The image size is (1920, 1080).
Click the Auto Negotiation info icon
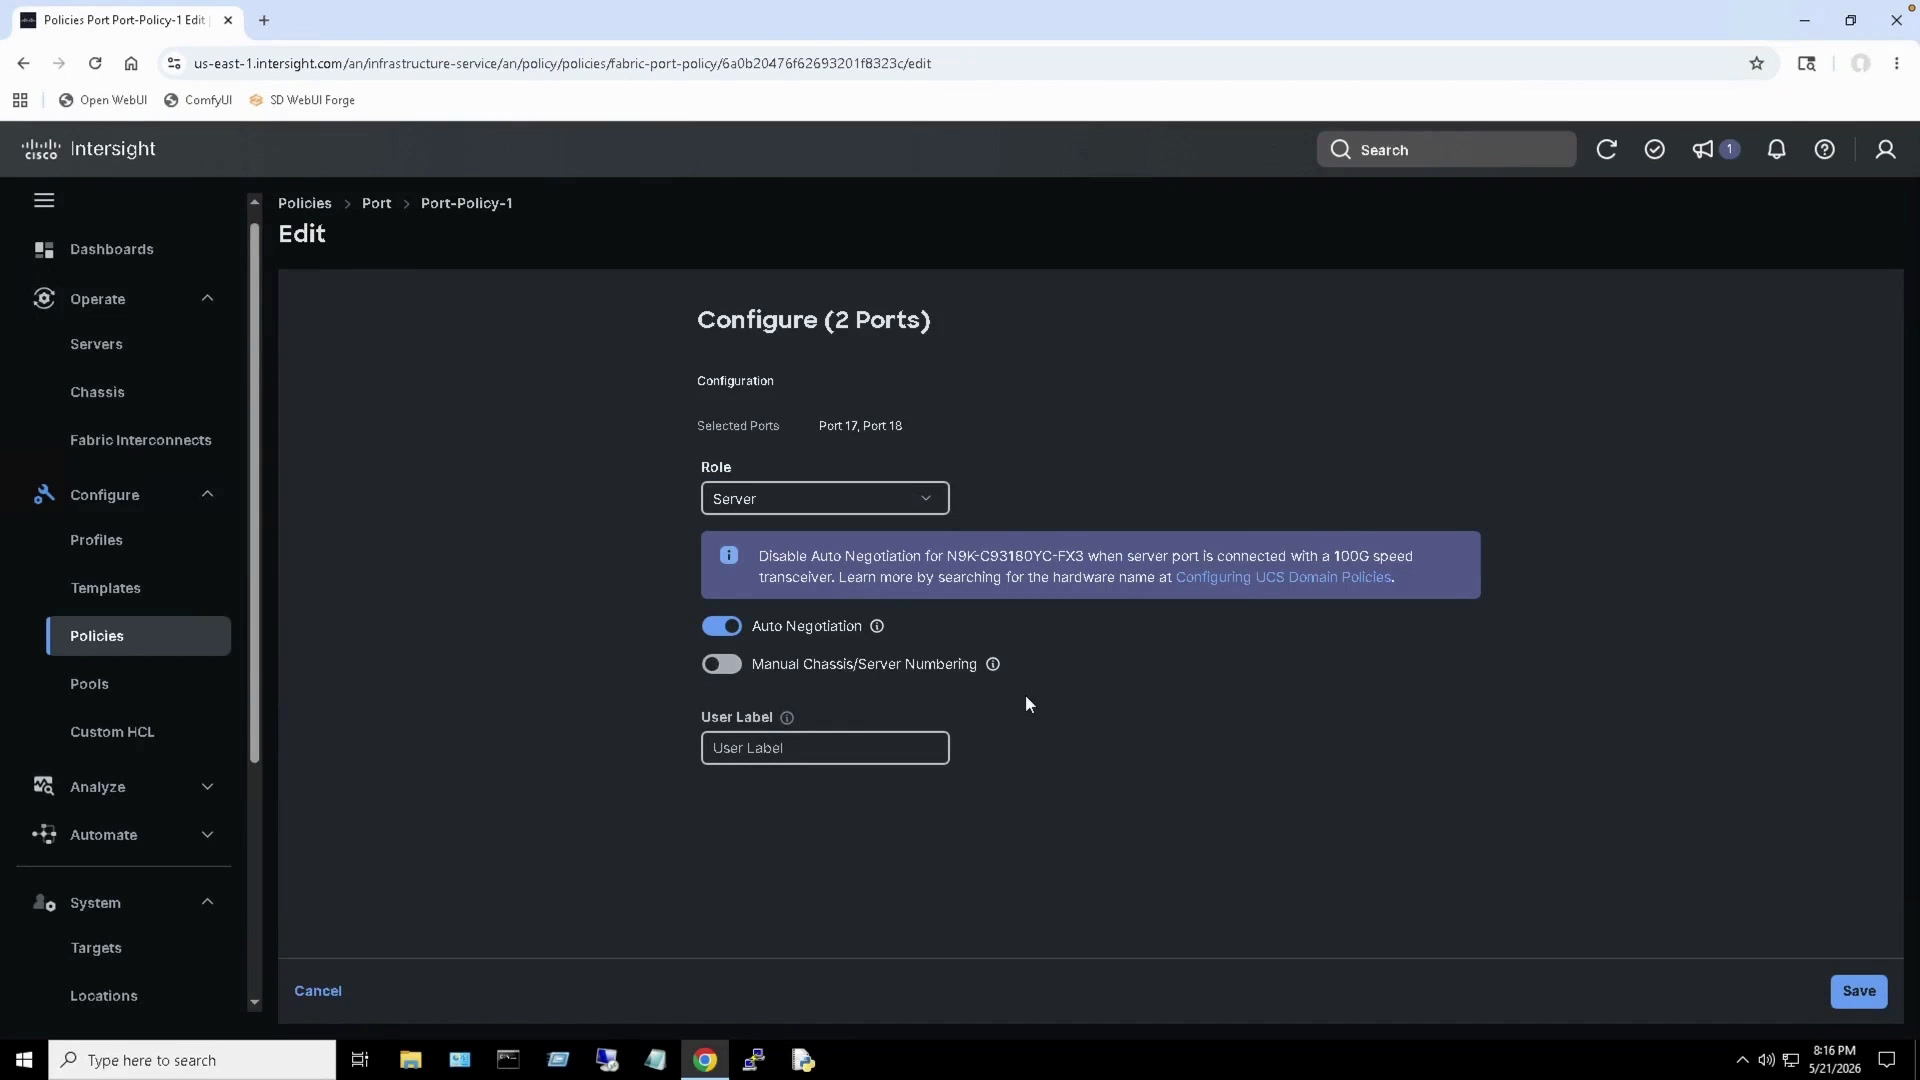click(x=877, y=627)
